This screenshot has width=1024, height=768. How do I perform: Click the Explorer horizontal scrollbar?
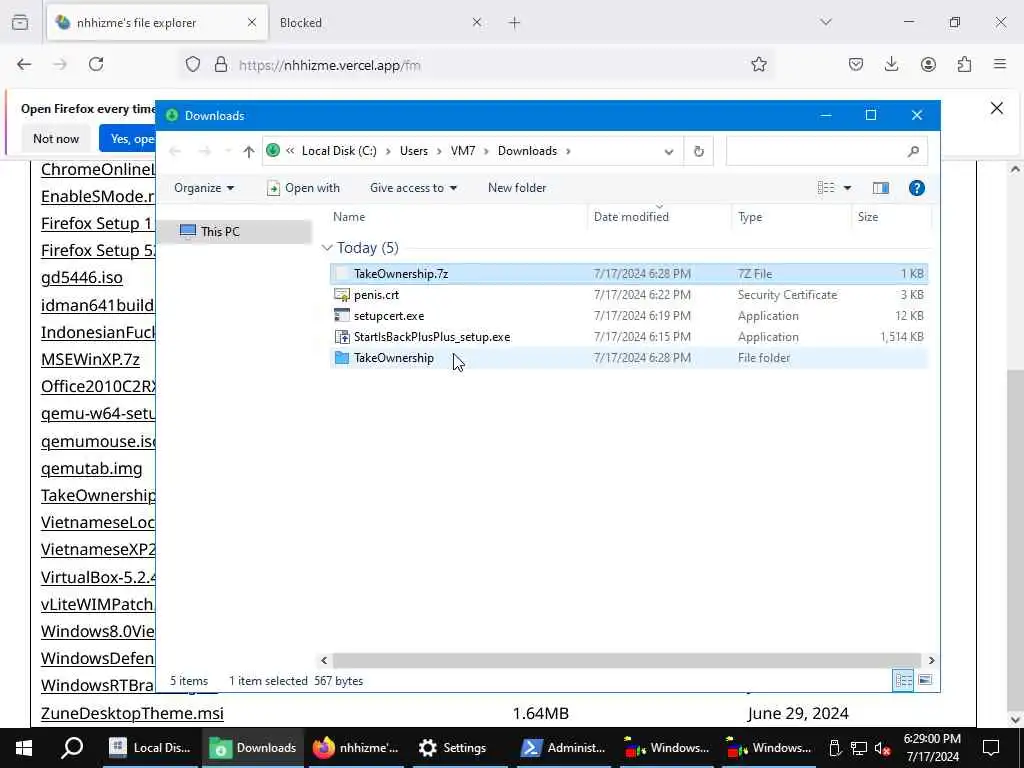627,660
